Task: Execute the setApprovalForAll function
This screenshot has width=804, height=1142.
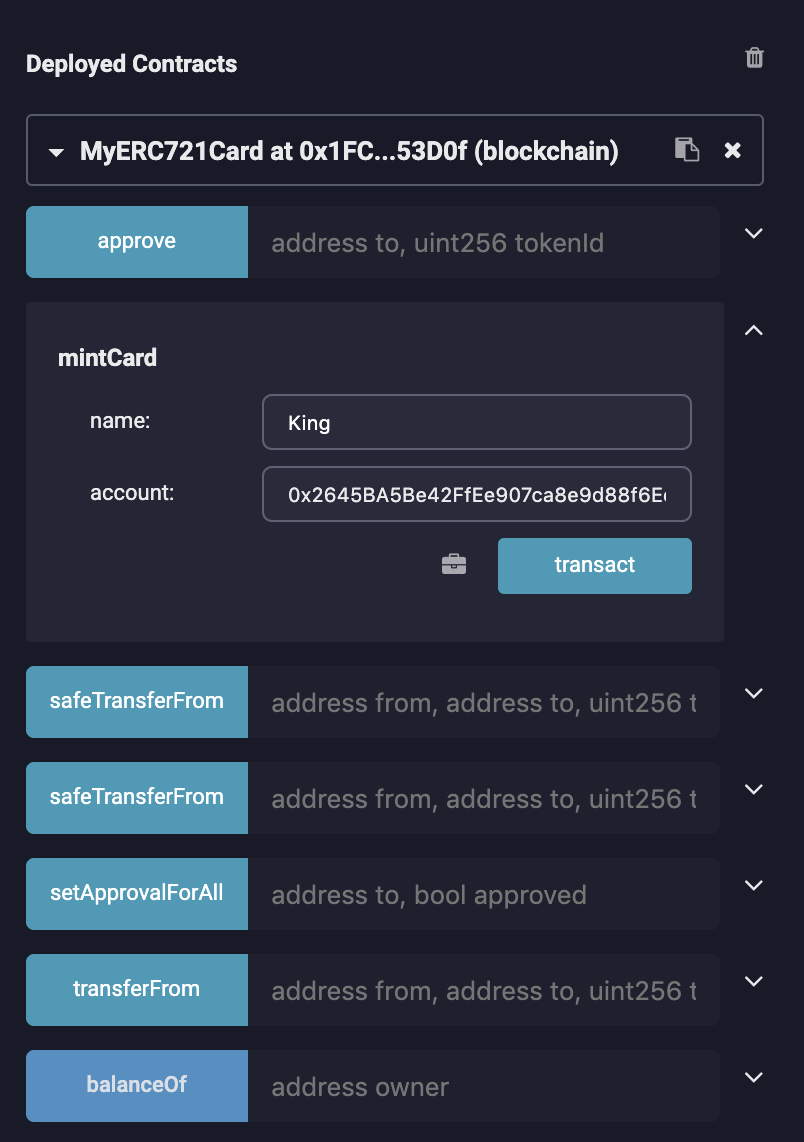Action: pyautogui.click(x=137, y=894)
